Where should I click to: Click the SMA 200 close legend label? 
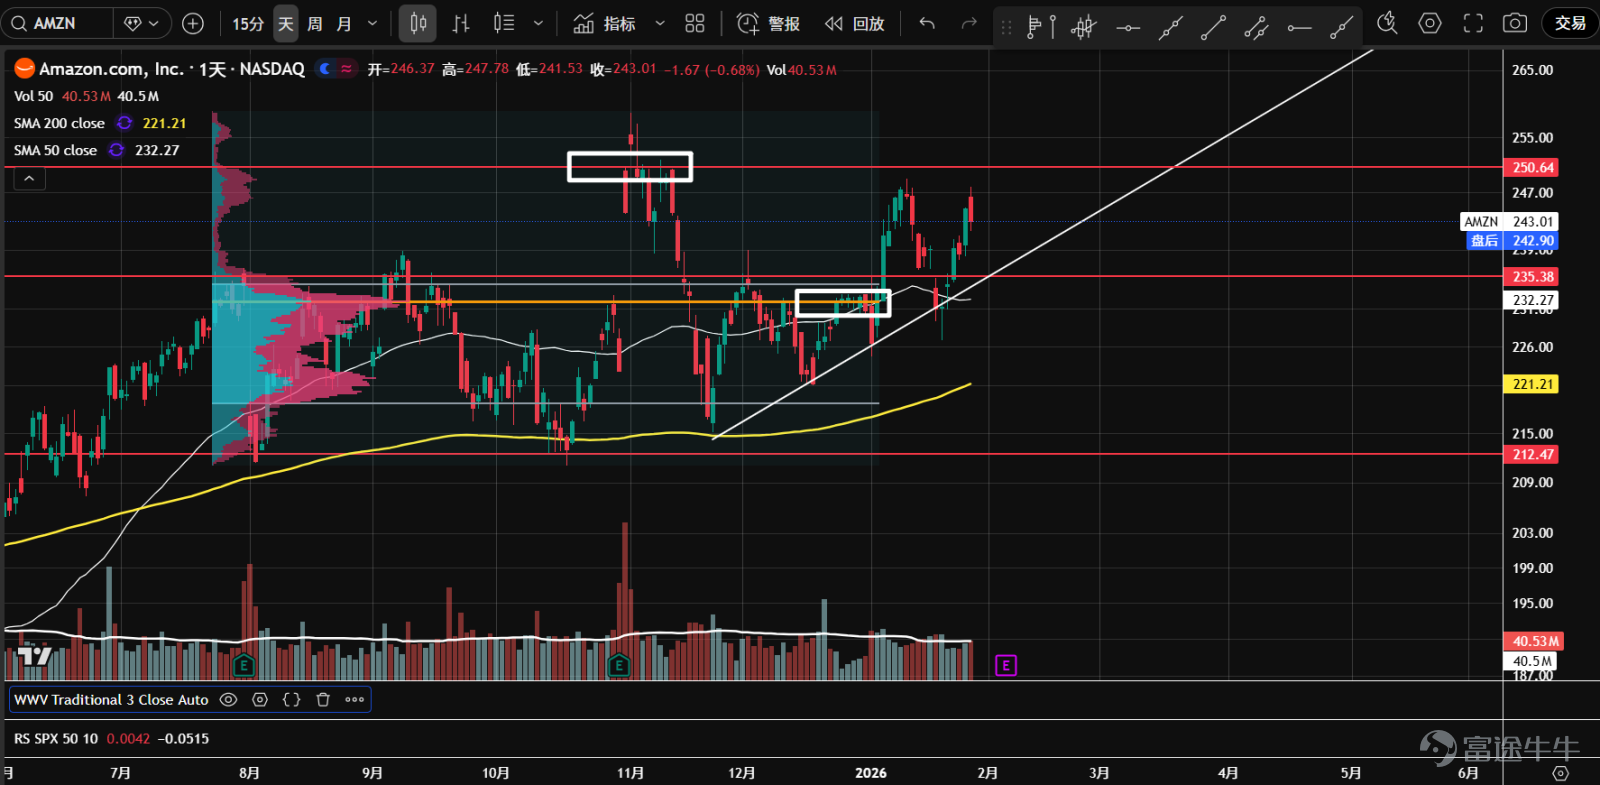click(59, 123)
